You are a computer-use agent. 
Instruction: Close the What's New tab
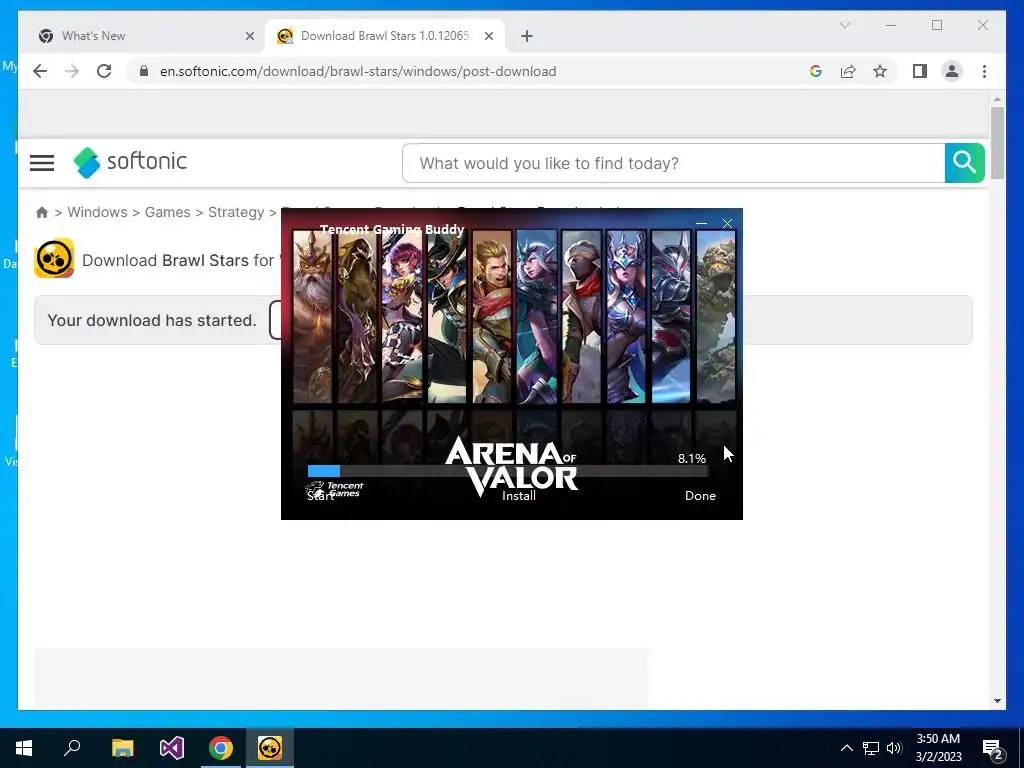pos(249,36)
